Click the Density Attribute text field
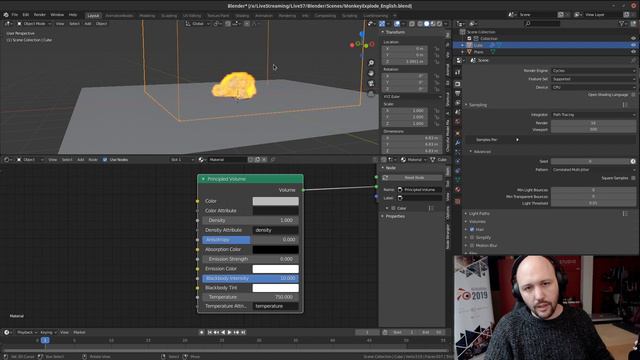Image resolution: width=640 pixels, height=360 pixels. tap(276, 230)
